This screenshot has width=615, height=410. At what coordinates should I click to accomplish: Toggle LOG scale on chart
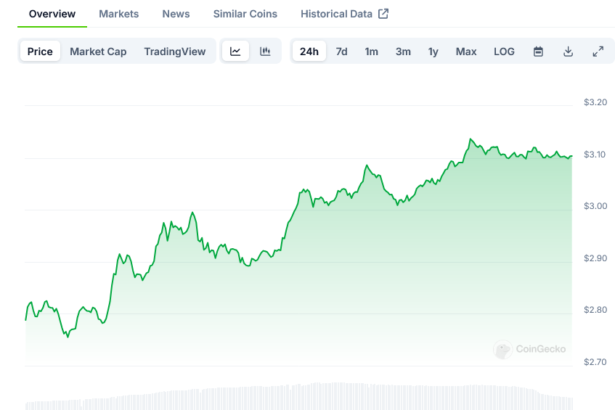(504, 51)
